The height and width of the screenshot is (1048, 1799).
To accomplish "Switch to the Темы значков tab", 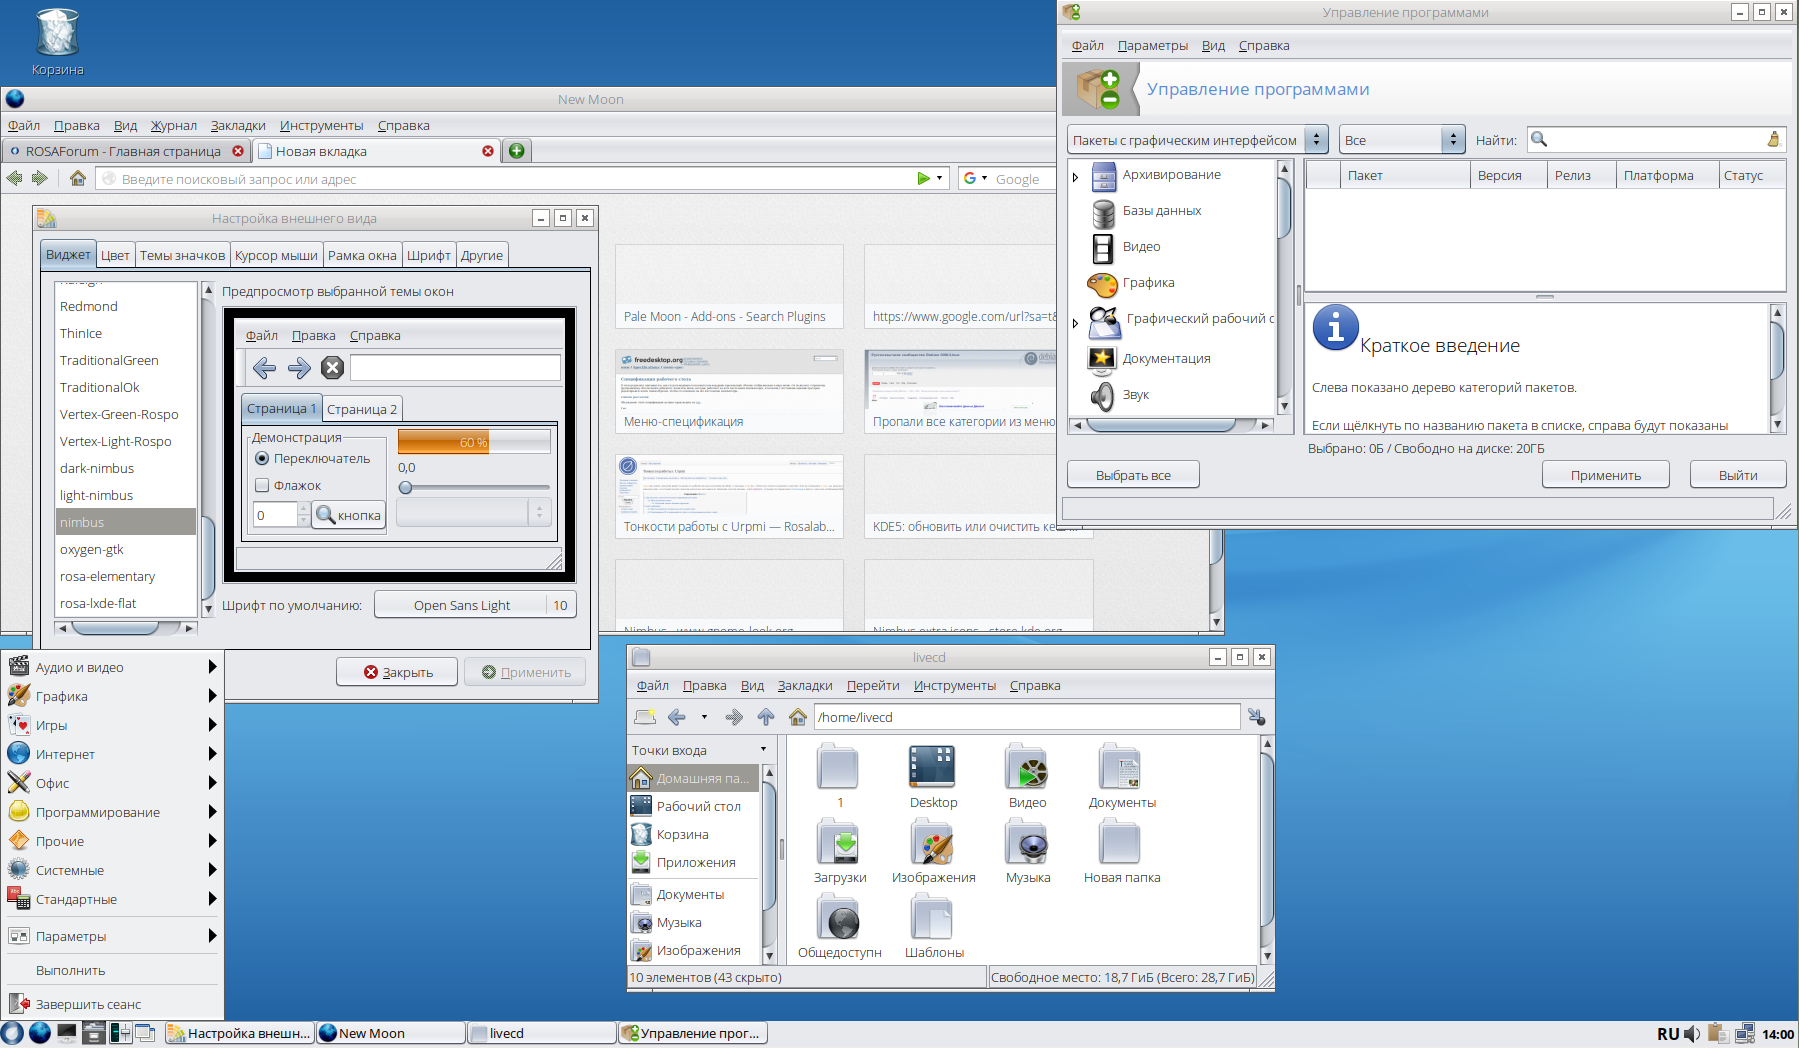I will pos(182,255).
